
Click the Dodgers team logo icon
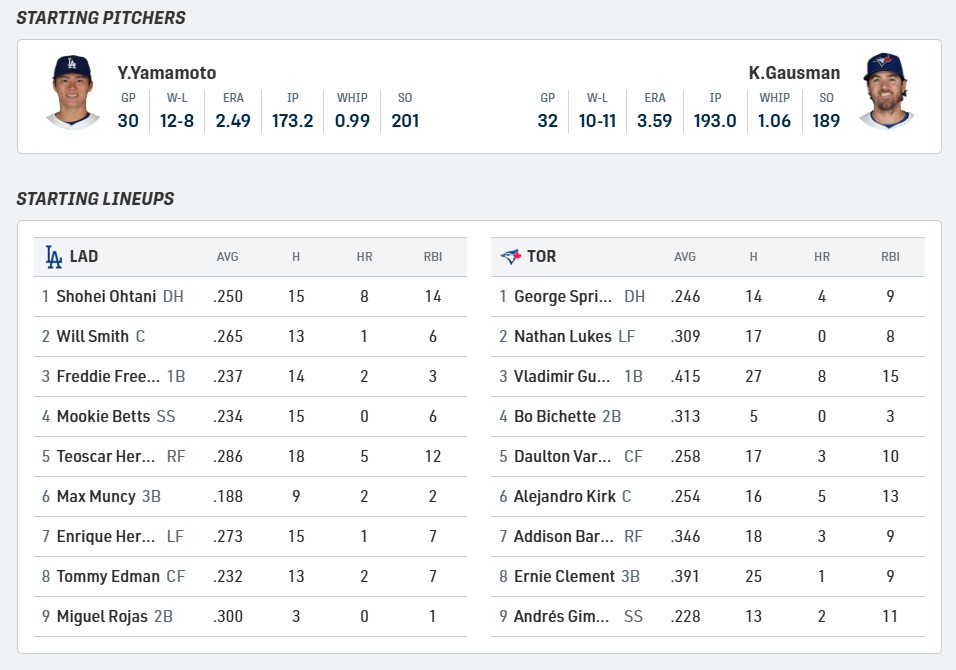click(53, 257)
